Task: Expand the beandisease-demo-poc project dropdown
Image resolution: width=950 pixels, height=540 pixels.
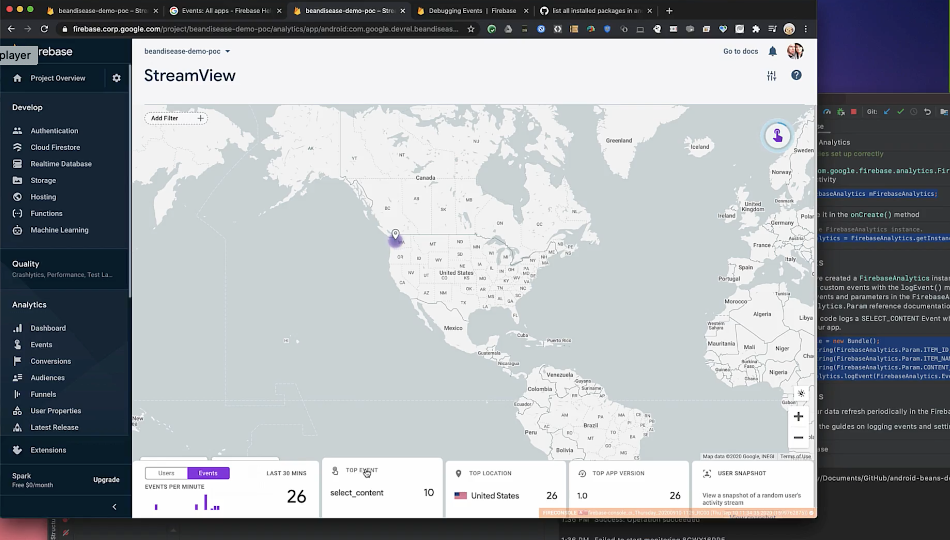Action: pos(187,51)
